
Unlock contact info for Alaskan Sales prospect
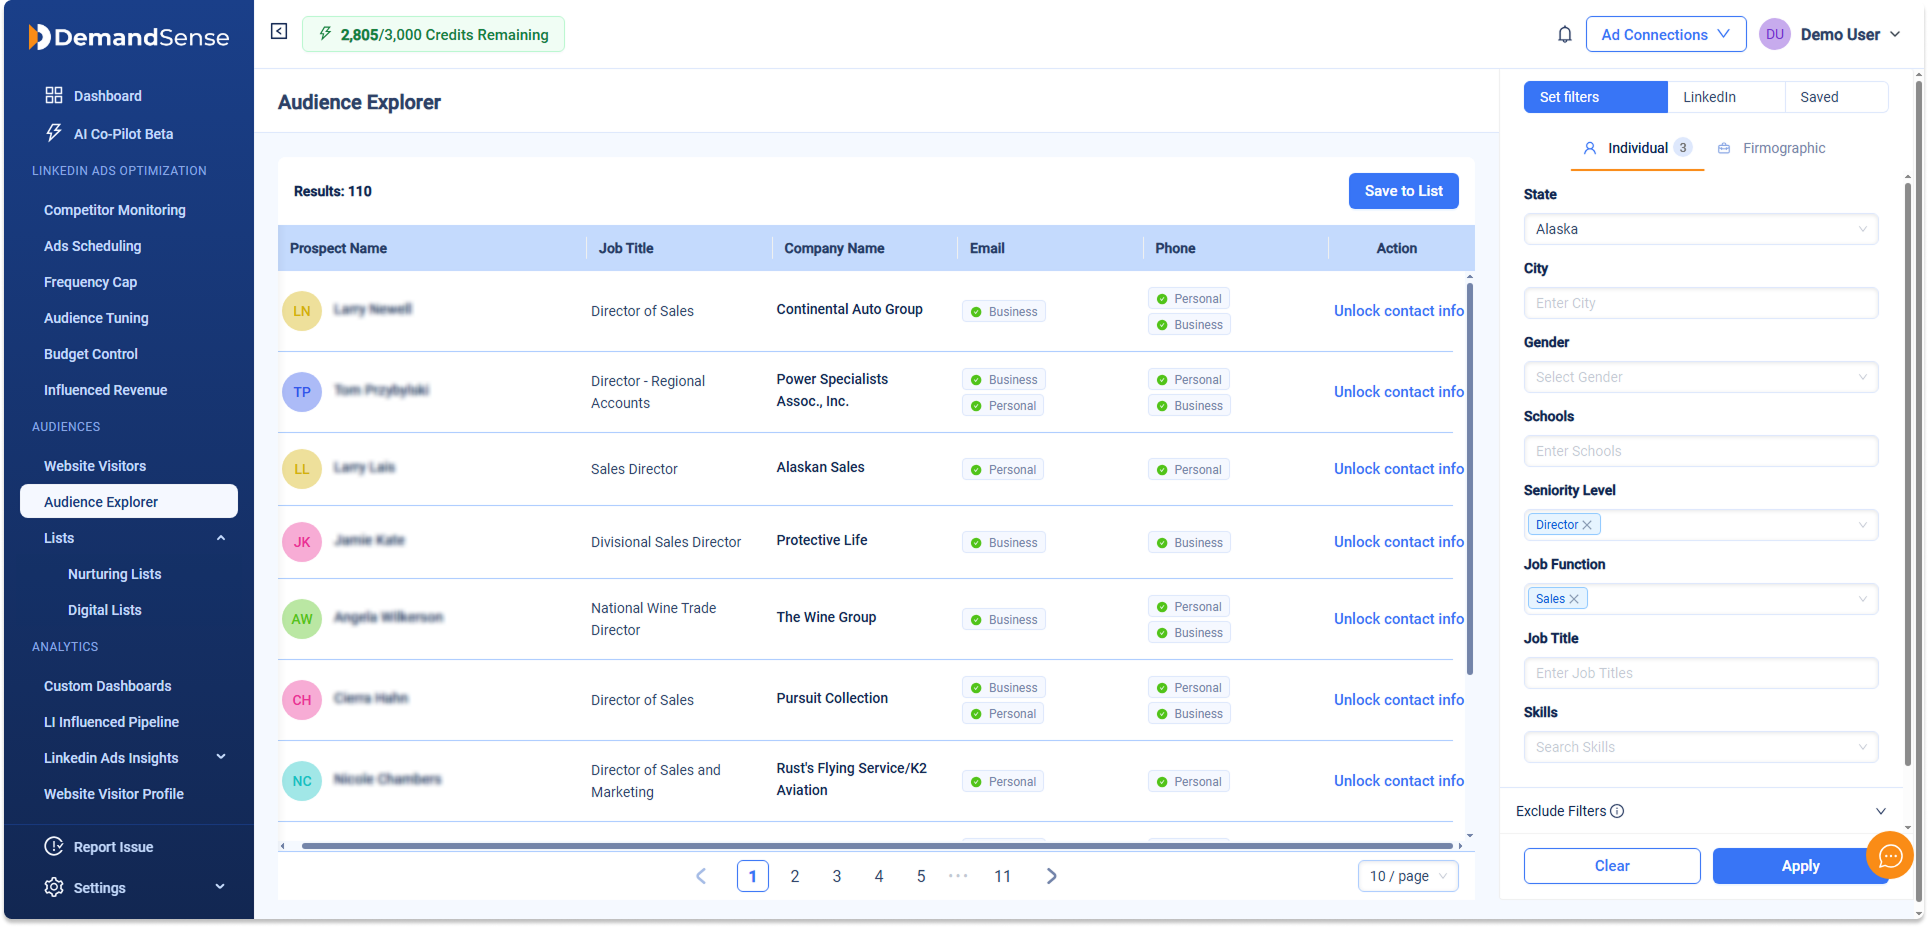[x=1398, y=469]
